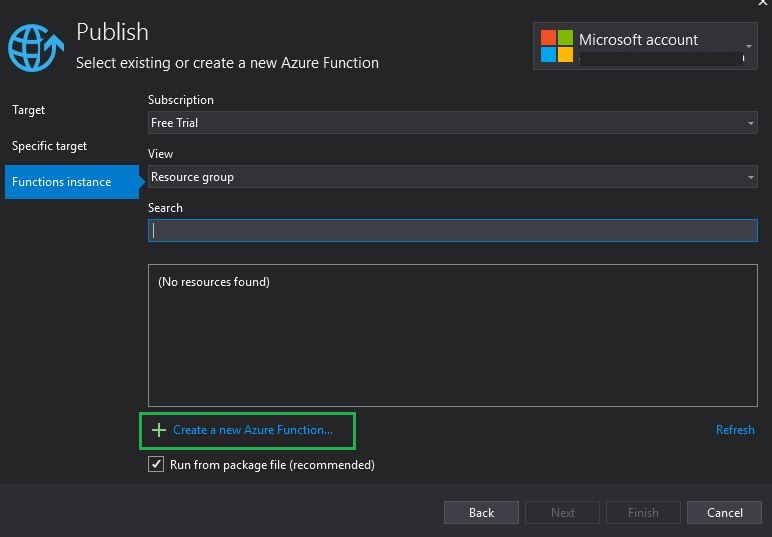The height and width of the screenshot is (537, 772).
Task: Click Create a new Azure Function link
Action: pos(253,430)
